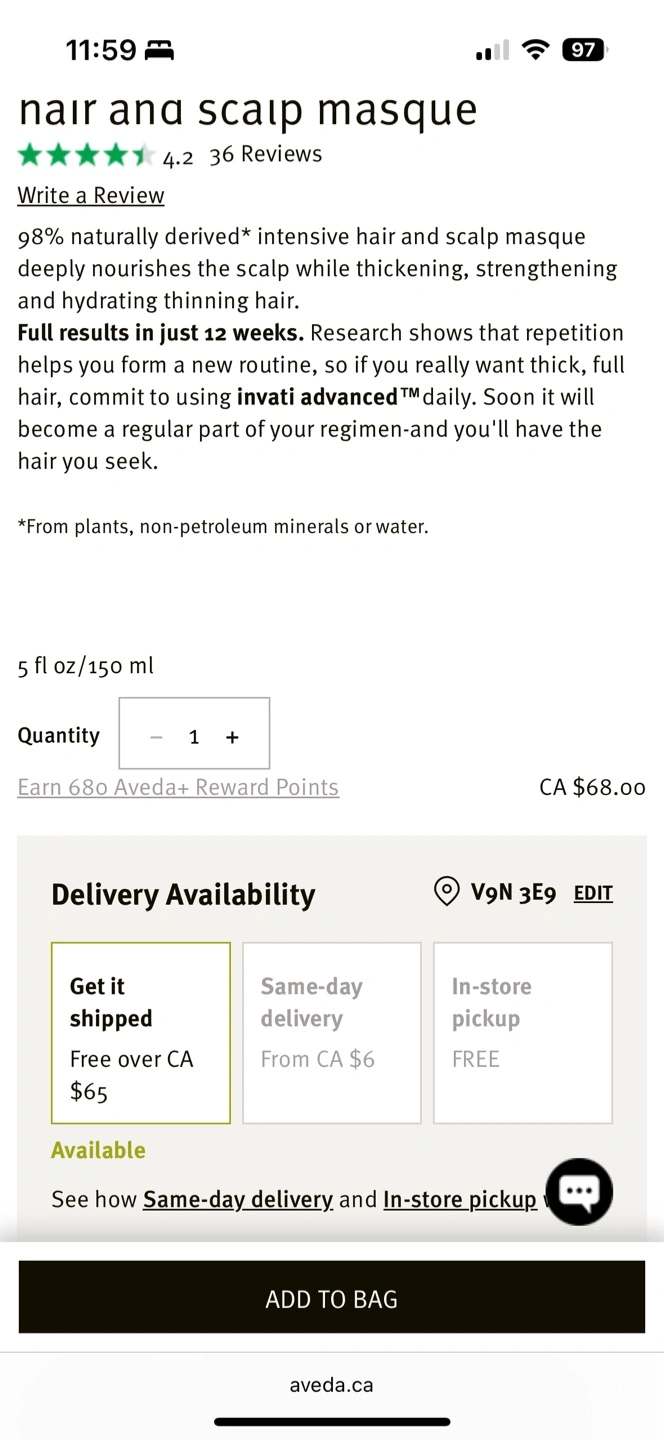Increase quantity with the plus button
The height and width of the screenshot is (1440, 664).
[x=232, y=737]
